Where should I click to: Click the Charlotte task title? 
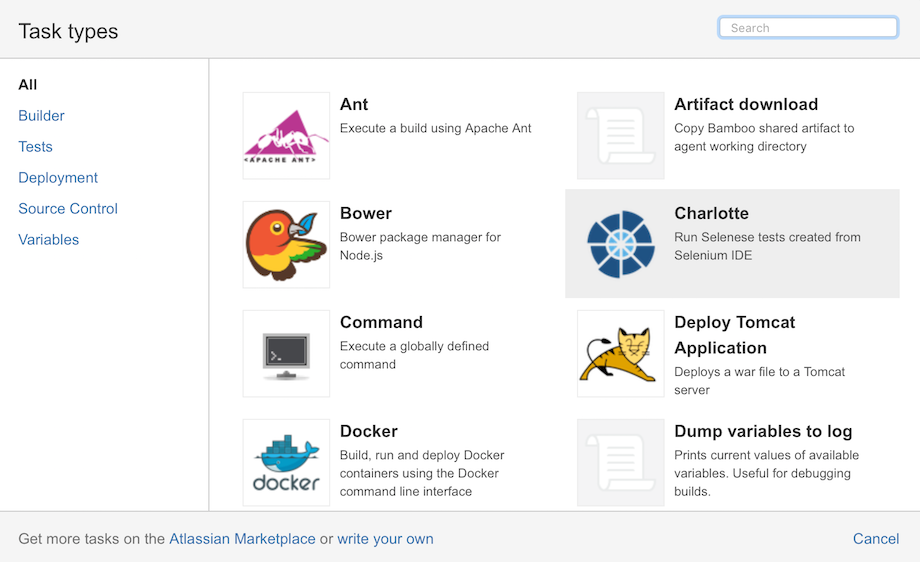tap(711, 214)
